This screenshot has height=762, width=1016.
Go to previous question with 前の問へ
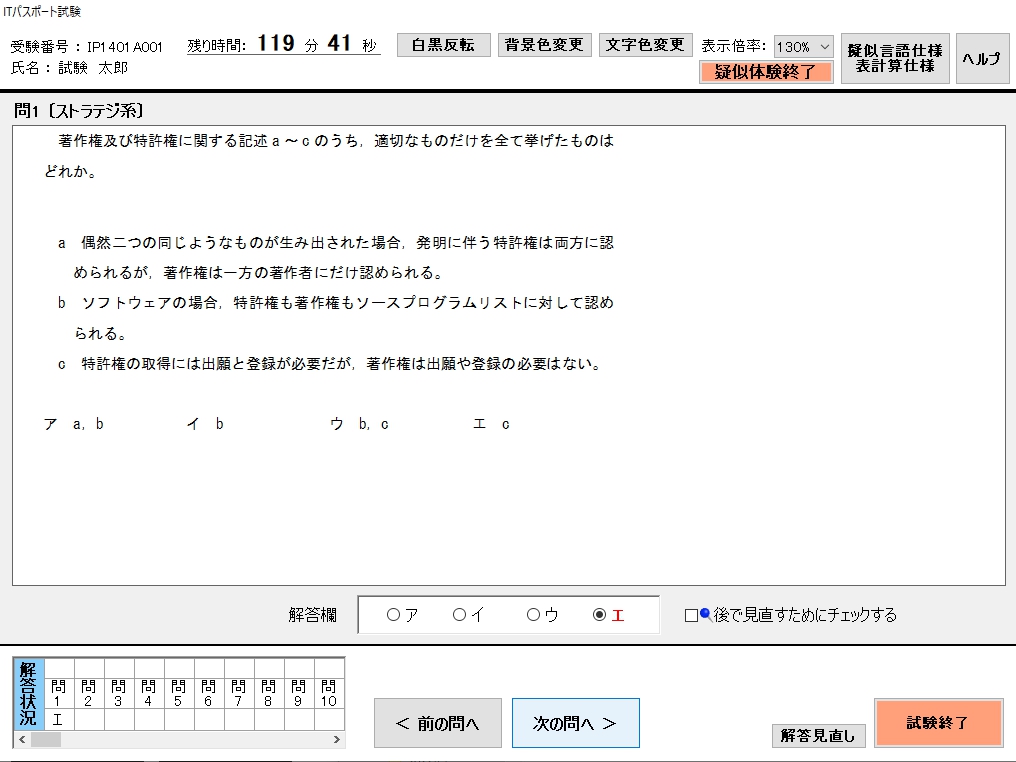(x=437, y=724)
